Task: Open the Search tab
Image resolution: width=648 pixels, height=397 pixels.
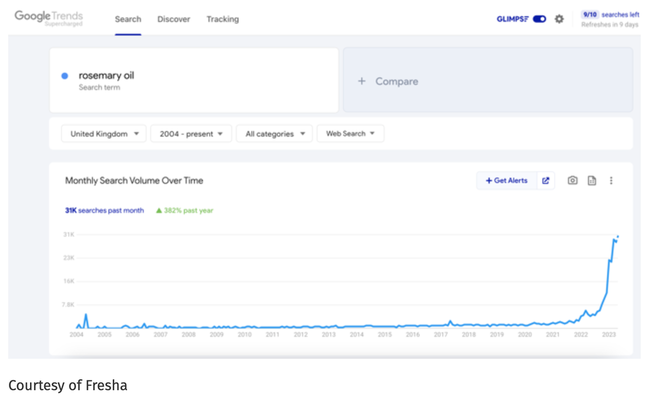Action: pos(128,19)
